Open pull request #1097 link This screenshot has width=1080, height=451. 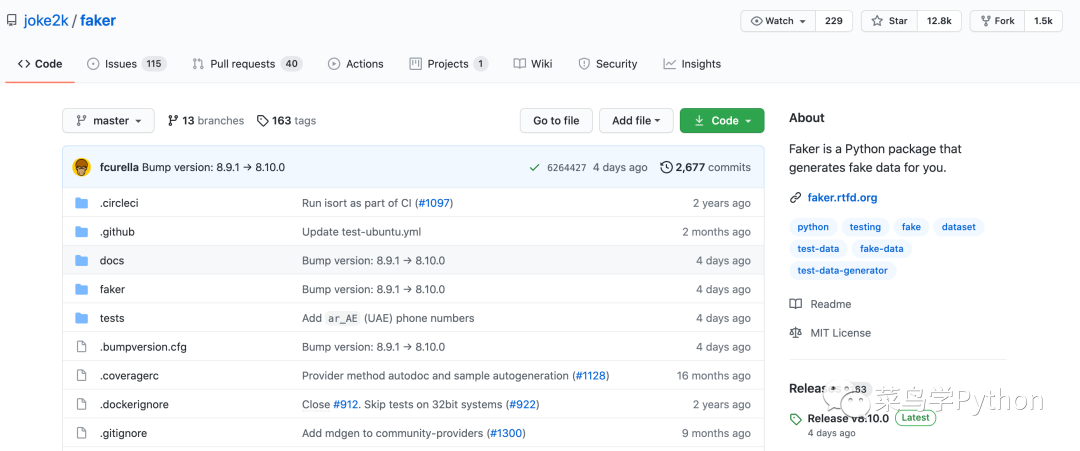434,203
